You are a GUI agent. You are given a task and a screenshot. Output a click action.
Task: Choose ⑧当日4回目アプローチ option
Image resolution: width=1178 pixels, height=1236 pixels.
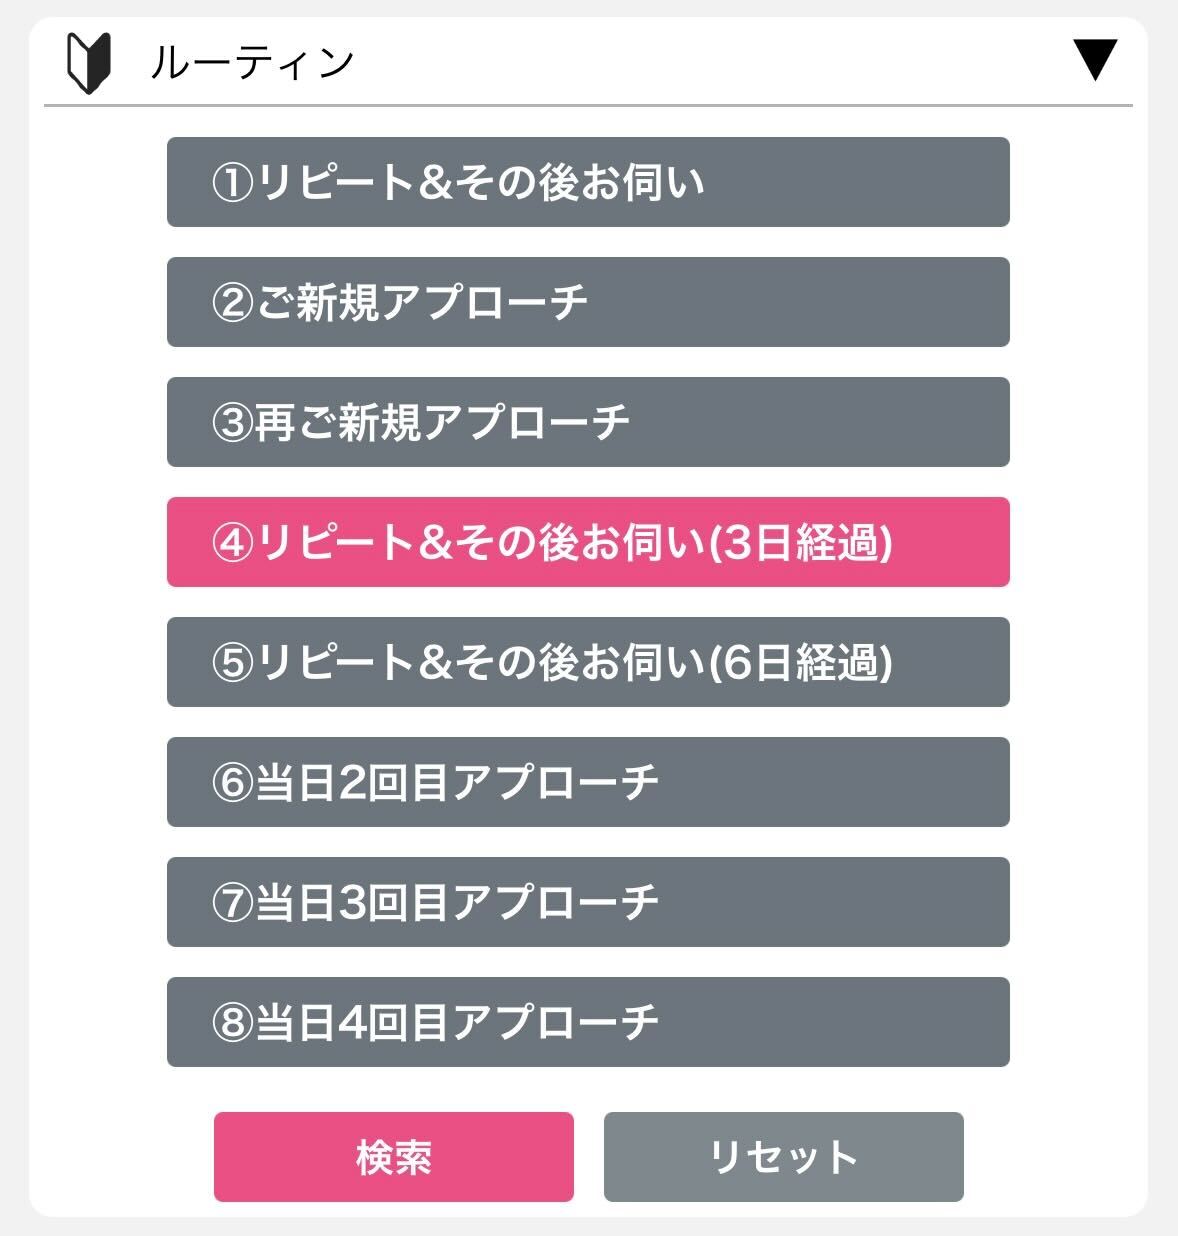(x=588, y=1022)
